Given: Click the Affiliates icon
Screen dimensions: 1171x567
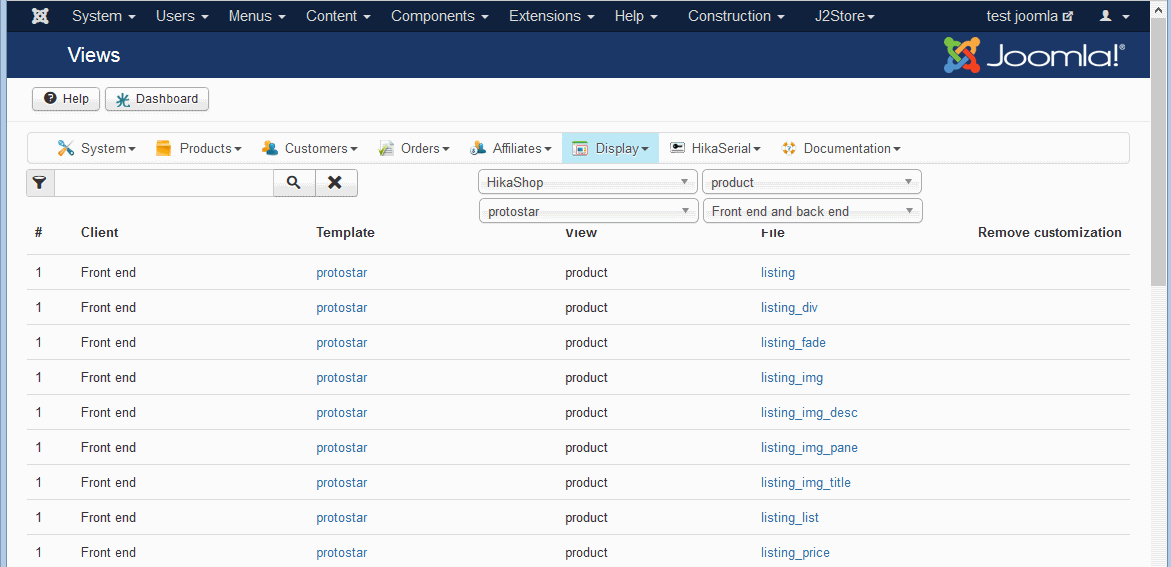Looking at the screenshot, I should point(478,148).
